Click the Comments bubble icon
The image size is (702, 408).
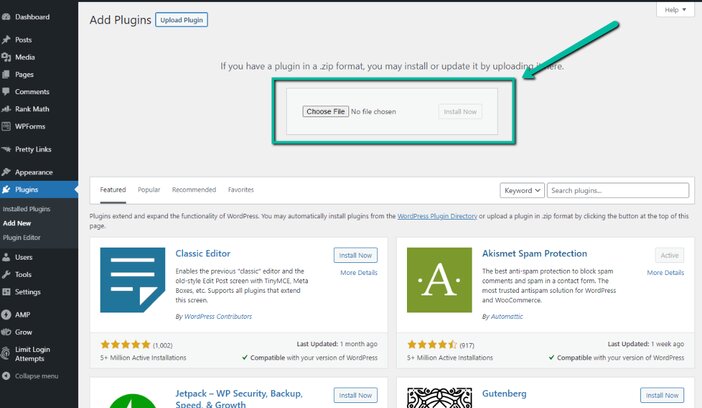6,92
